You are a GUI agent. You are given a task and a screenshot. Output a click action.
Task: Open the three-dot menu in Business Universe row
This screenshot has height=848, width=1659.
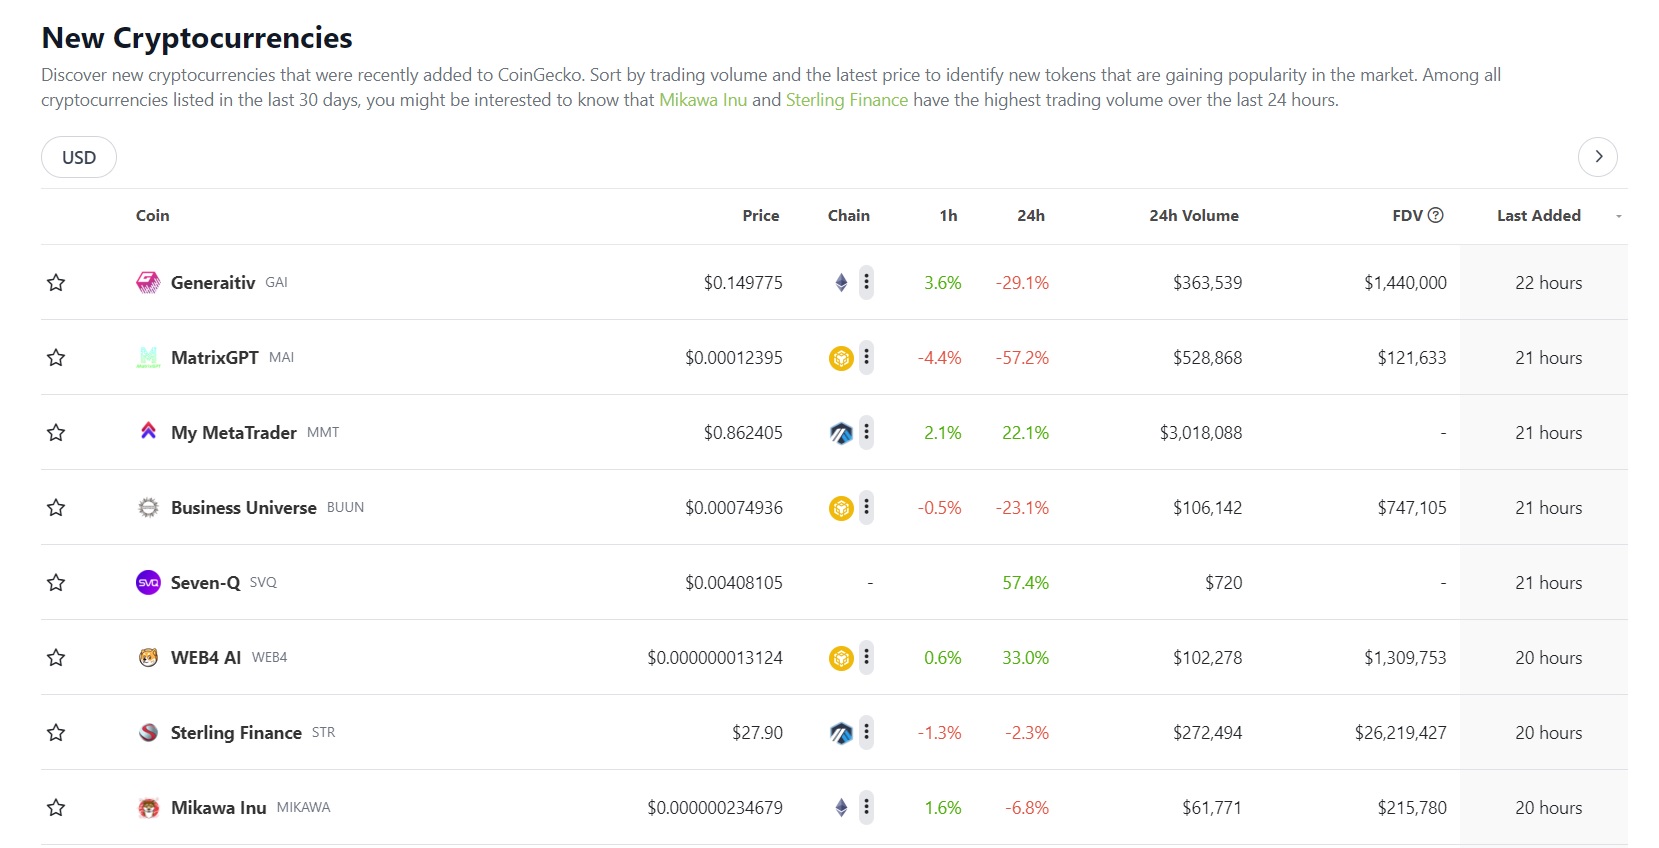[x=866, y=508]
